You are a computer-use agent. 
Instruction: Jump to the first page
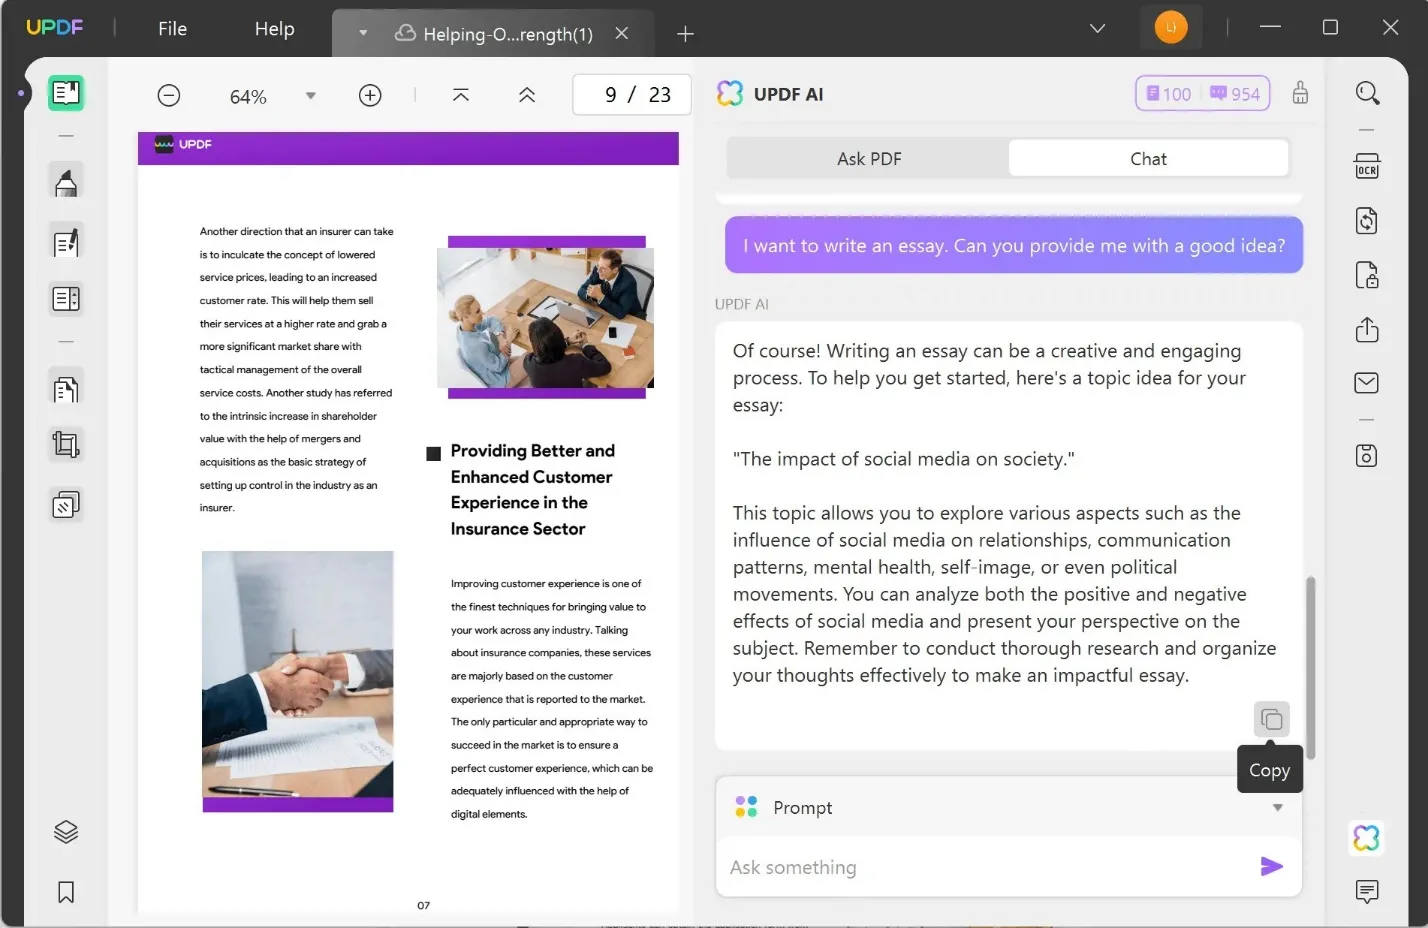(461, 95)
